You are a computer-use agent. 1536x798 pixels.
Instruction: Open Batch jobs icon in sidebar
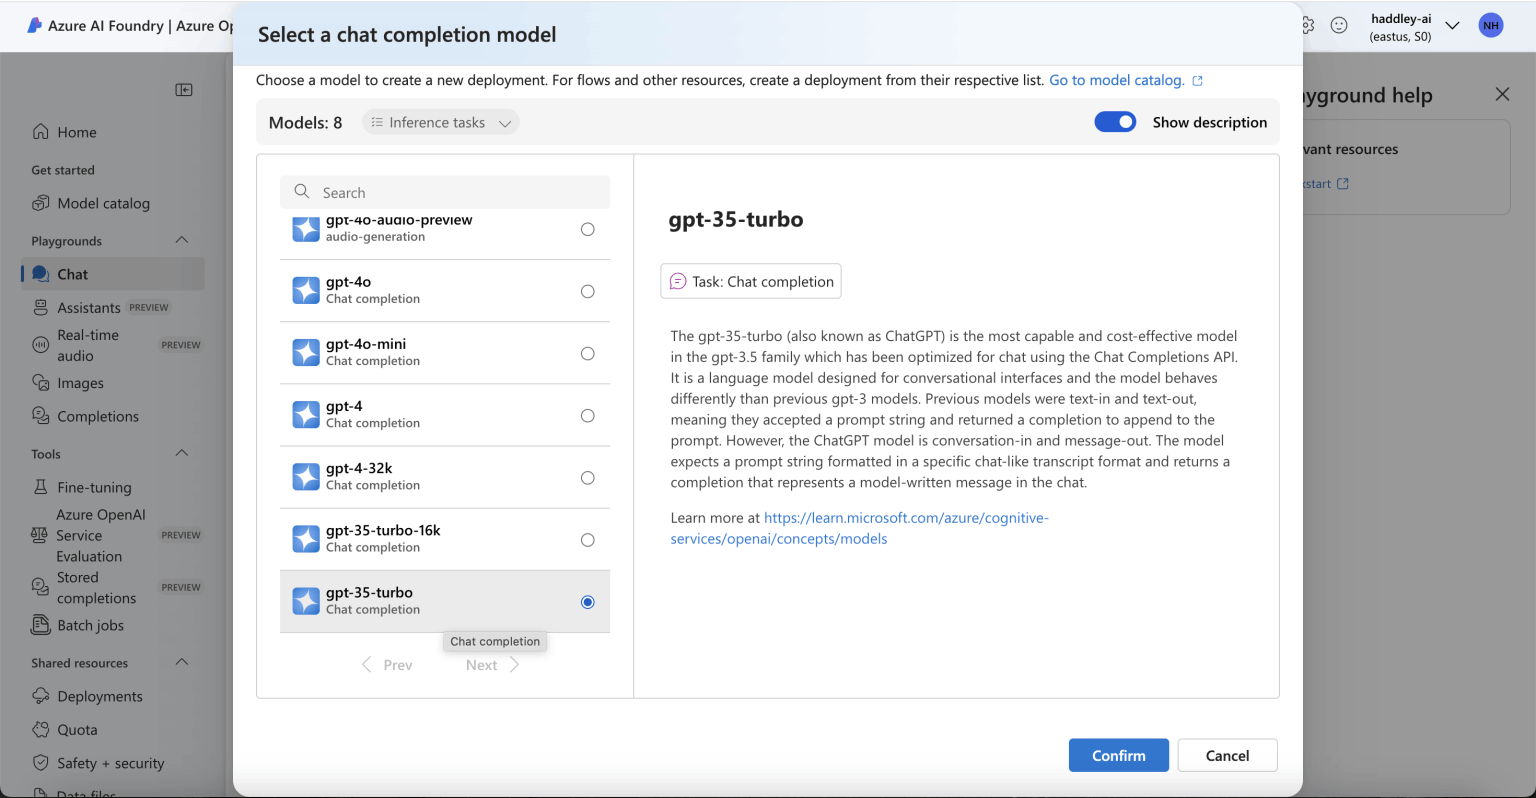41,625
